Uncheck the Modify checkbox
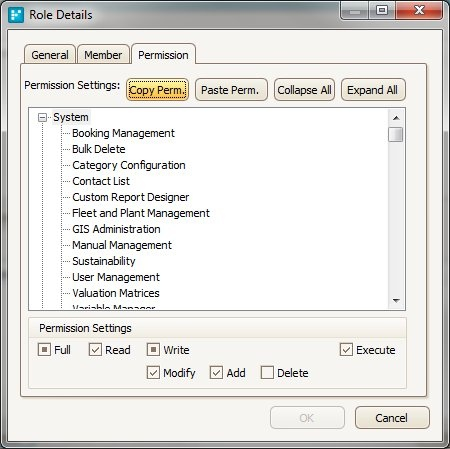The width and height of the screenshot is (450, 449). pyautogui.click(x=153, y=373)
